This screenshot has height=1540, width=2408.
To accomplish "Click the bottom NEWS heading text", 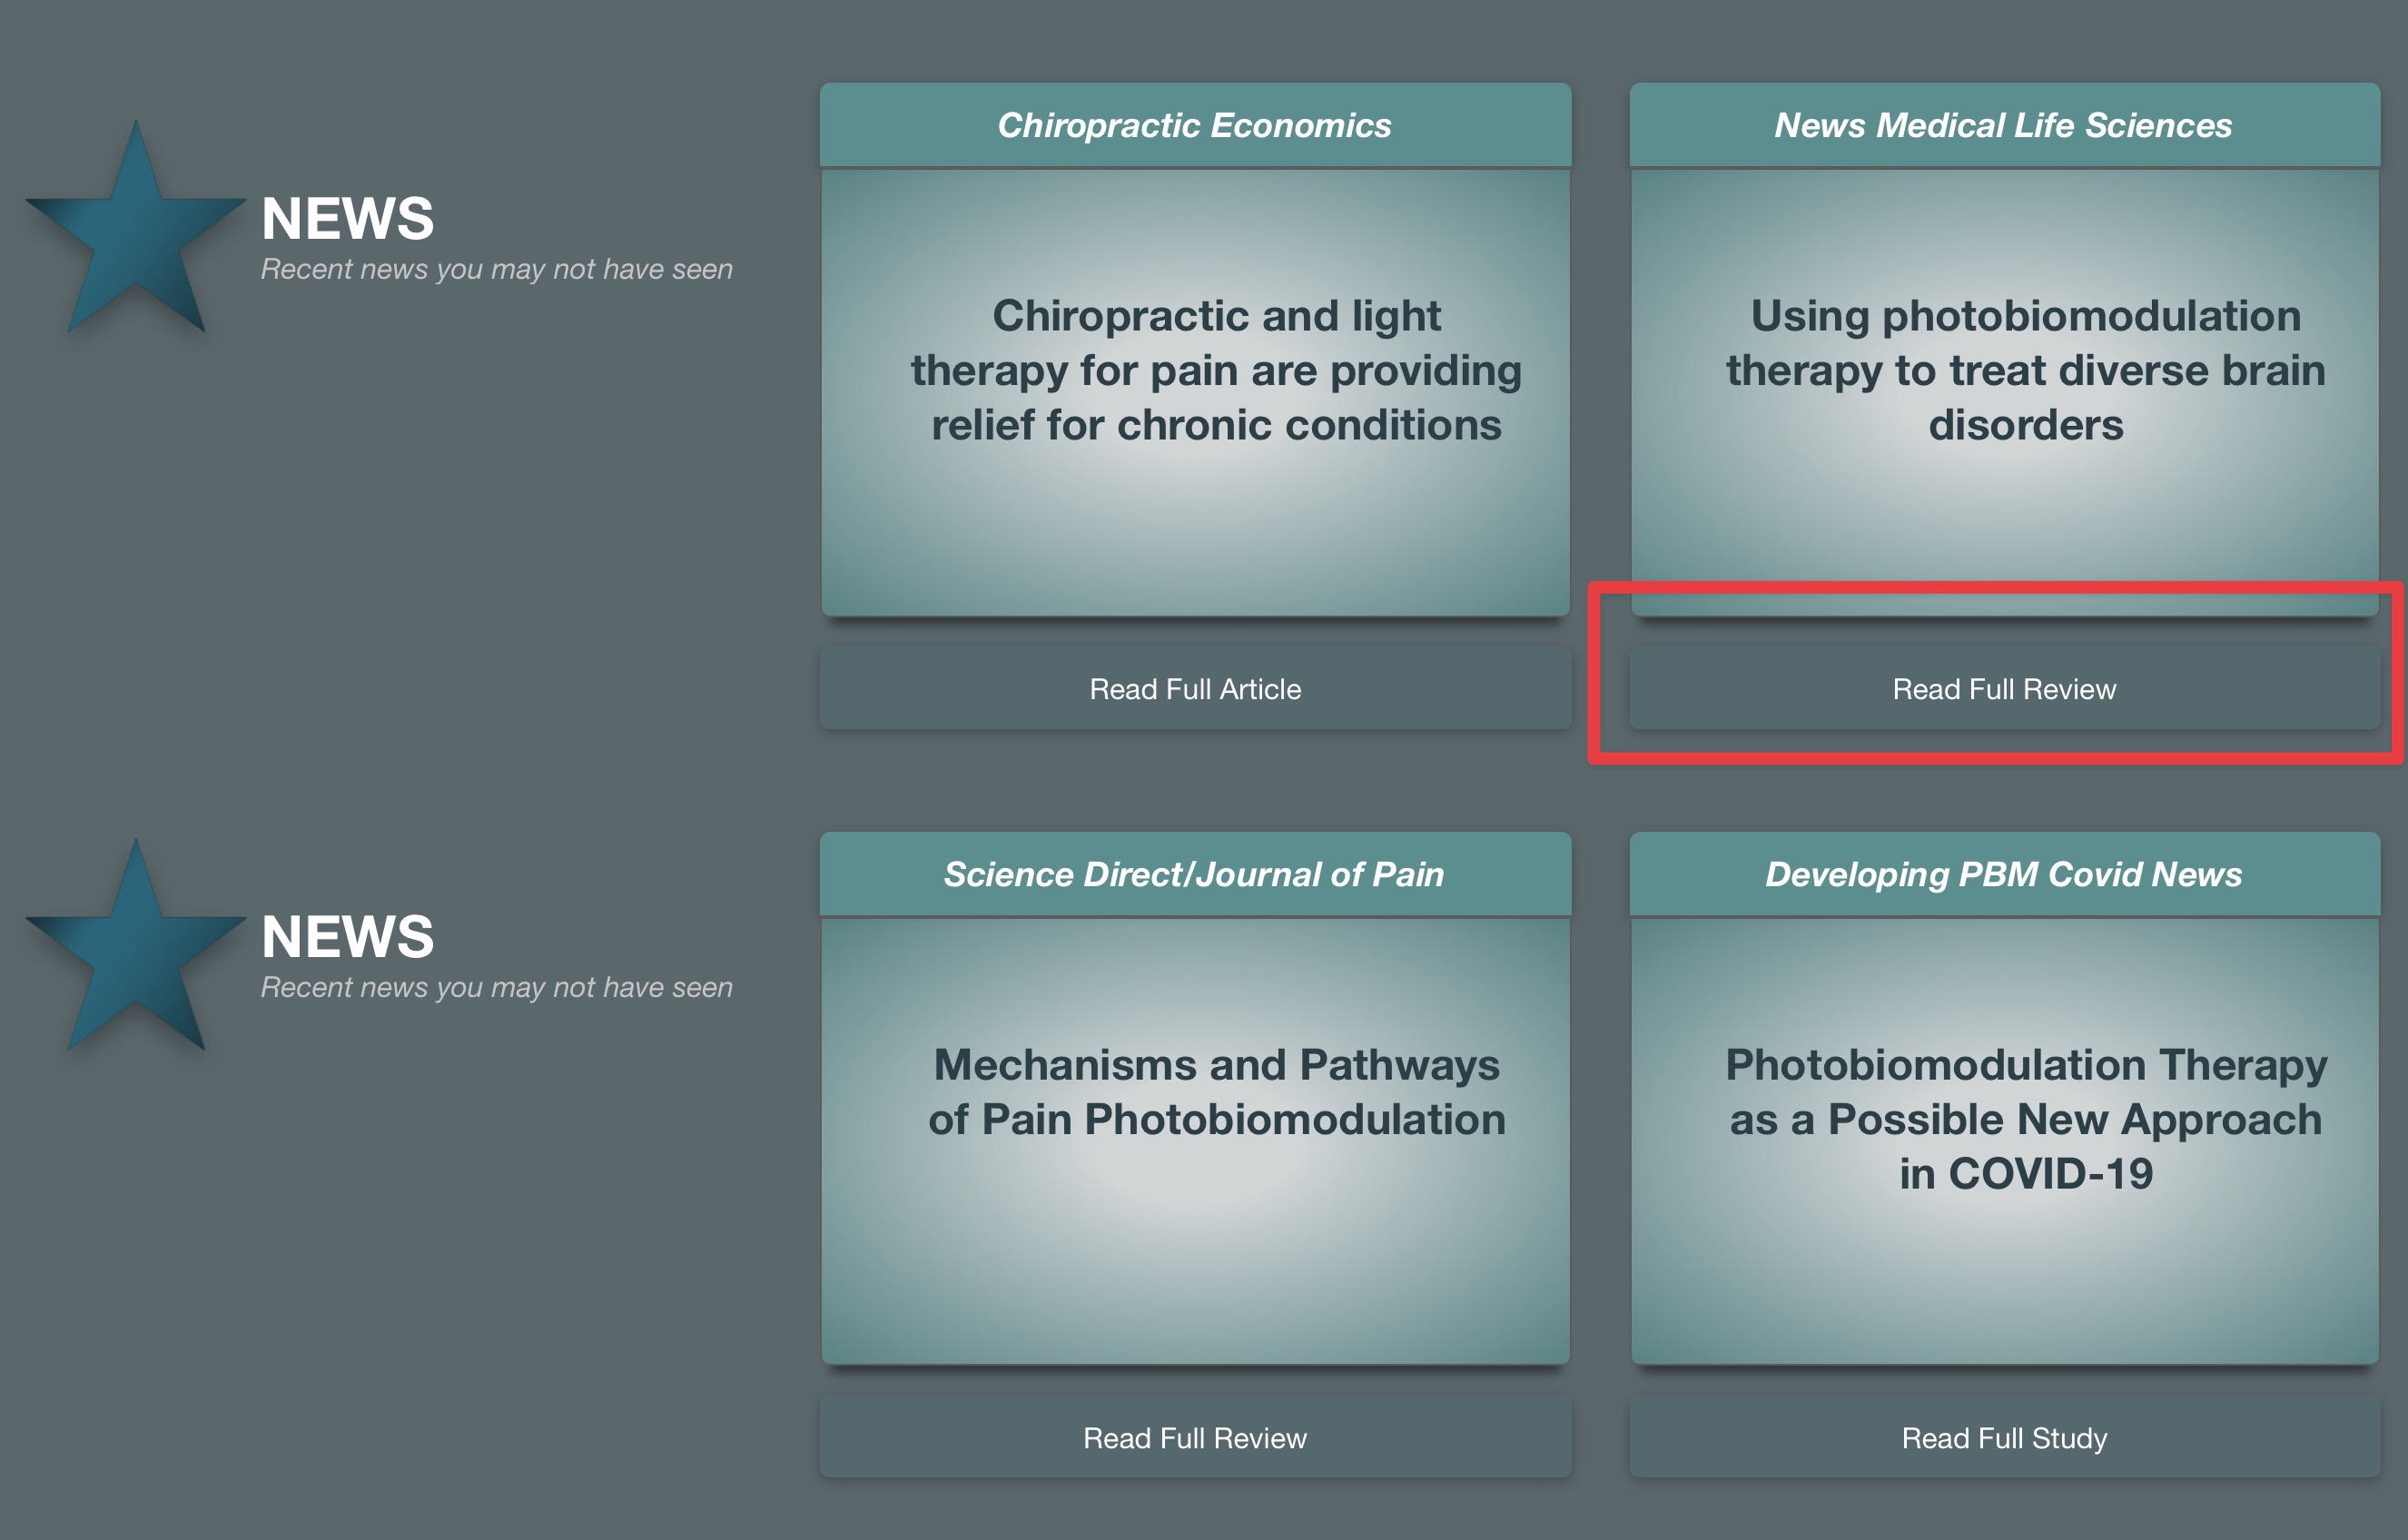I will click(347, 937).
